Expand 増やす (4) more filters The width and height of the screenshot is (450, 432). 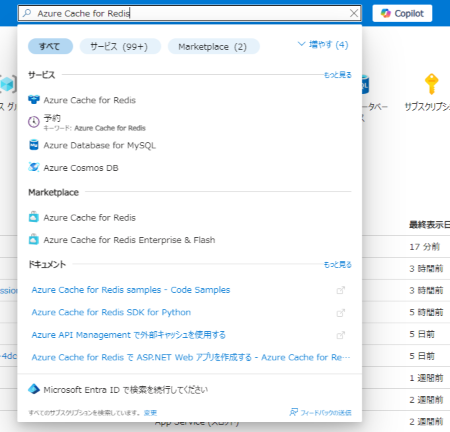click(323, 44)
